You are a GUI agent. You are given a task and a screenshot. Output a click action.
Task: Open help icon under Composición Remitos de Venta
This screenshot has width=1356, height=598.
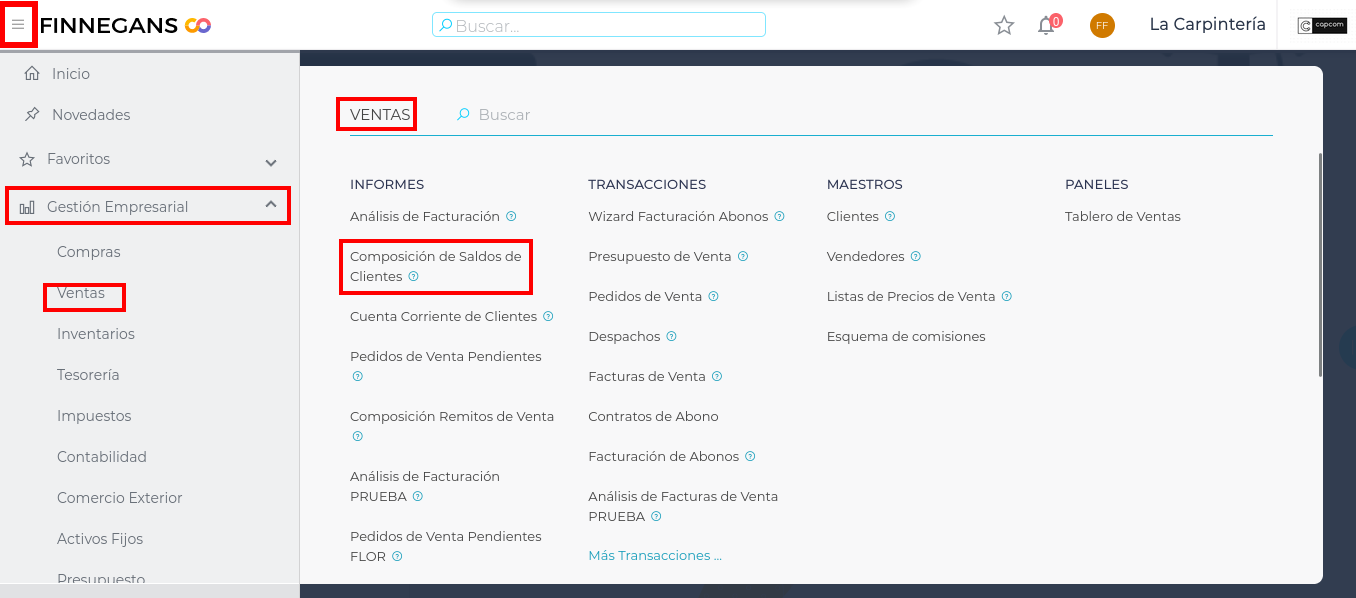(x=357, y=436)
